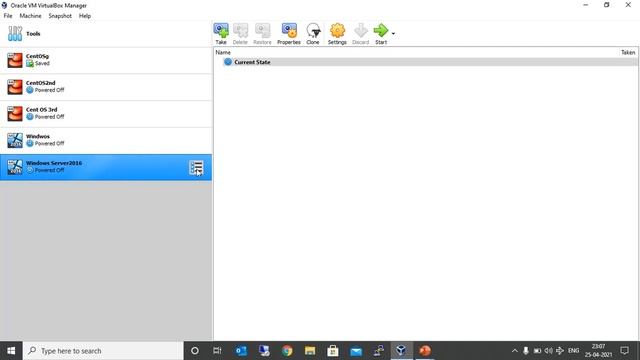Open machine tools menu on Windows Server2016

196,167
